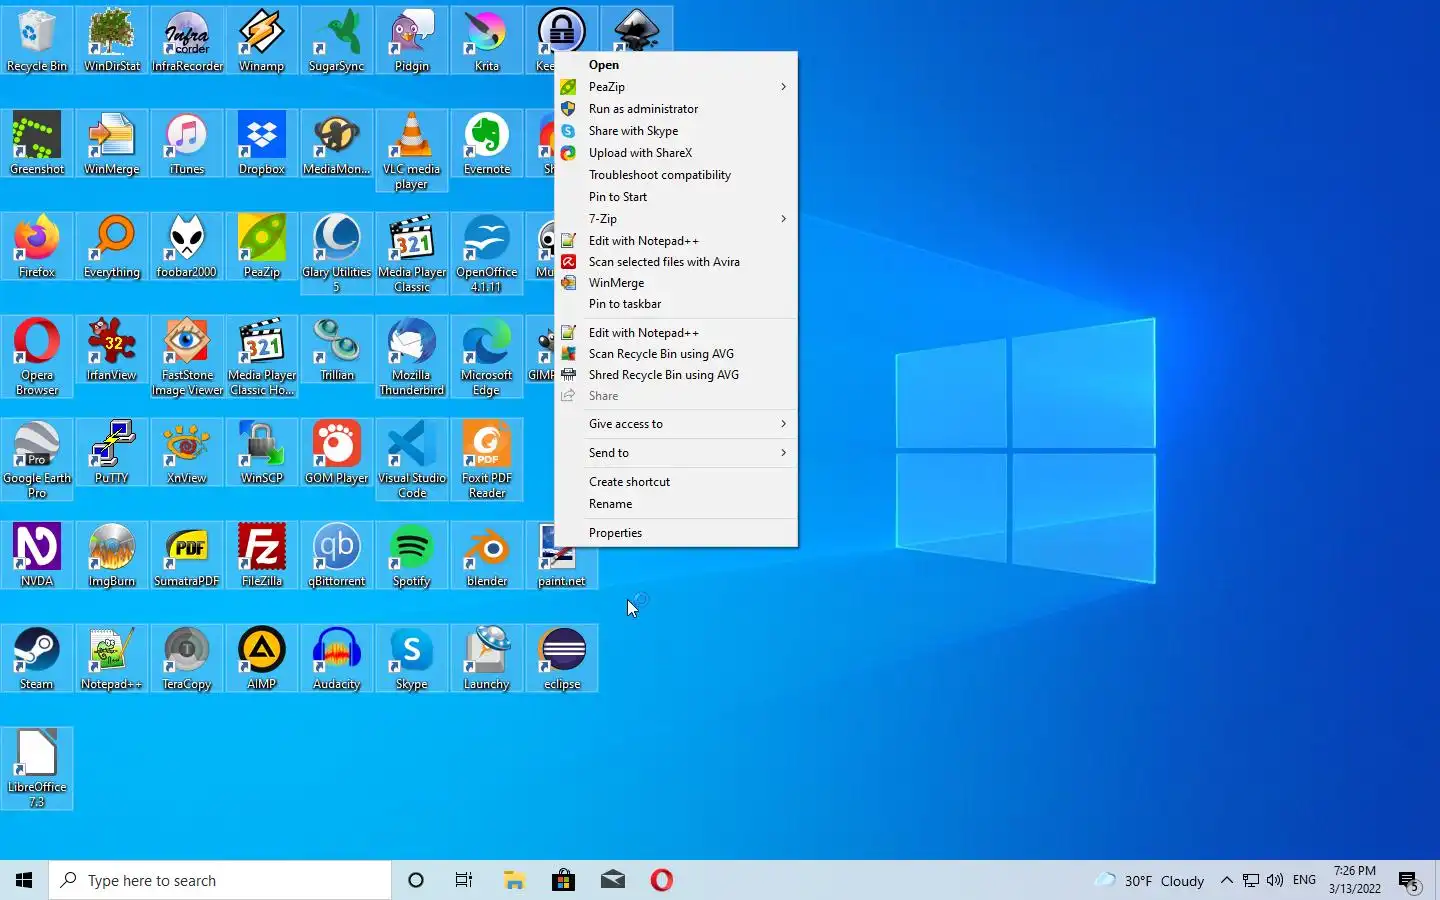Show hidden system tray icons

pos(1227,880)
